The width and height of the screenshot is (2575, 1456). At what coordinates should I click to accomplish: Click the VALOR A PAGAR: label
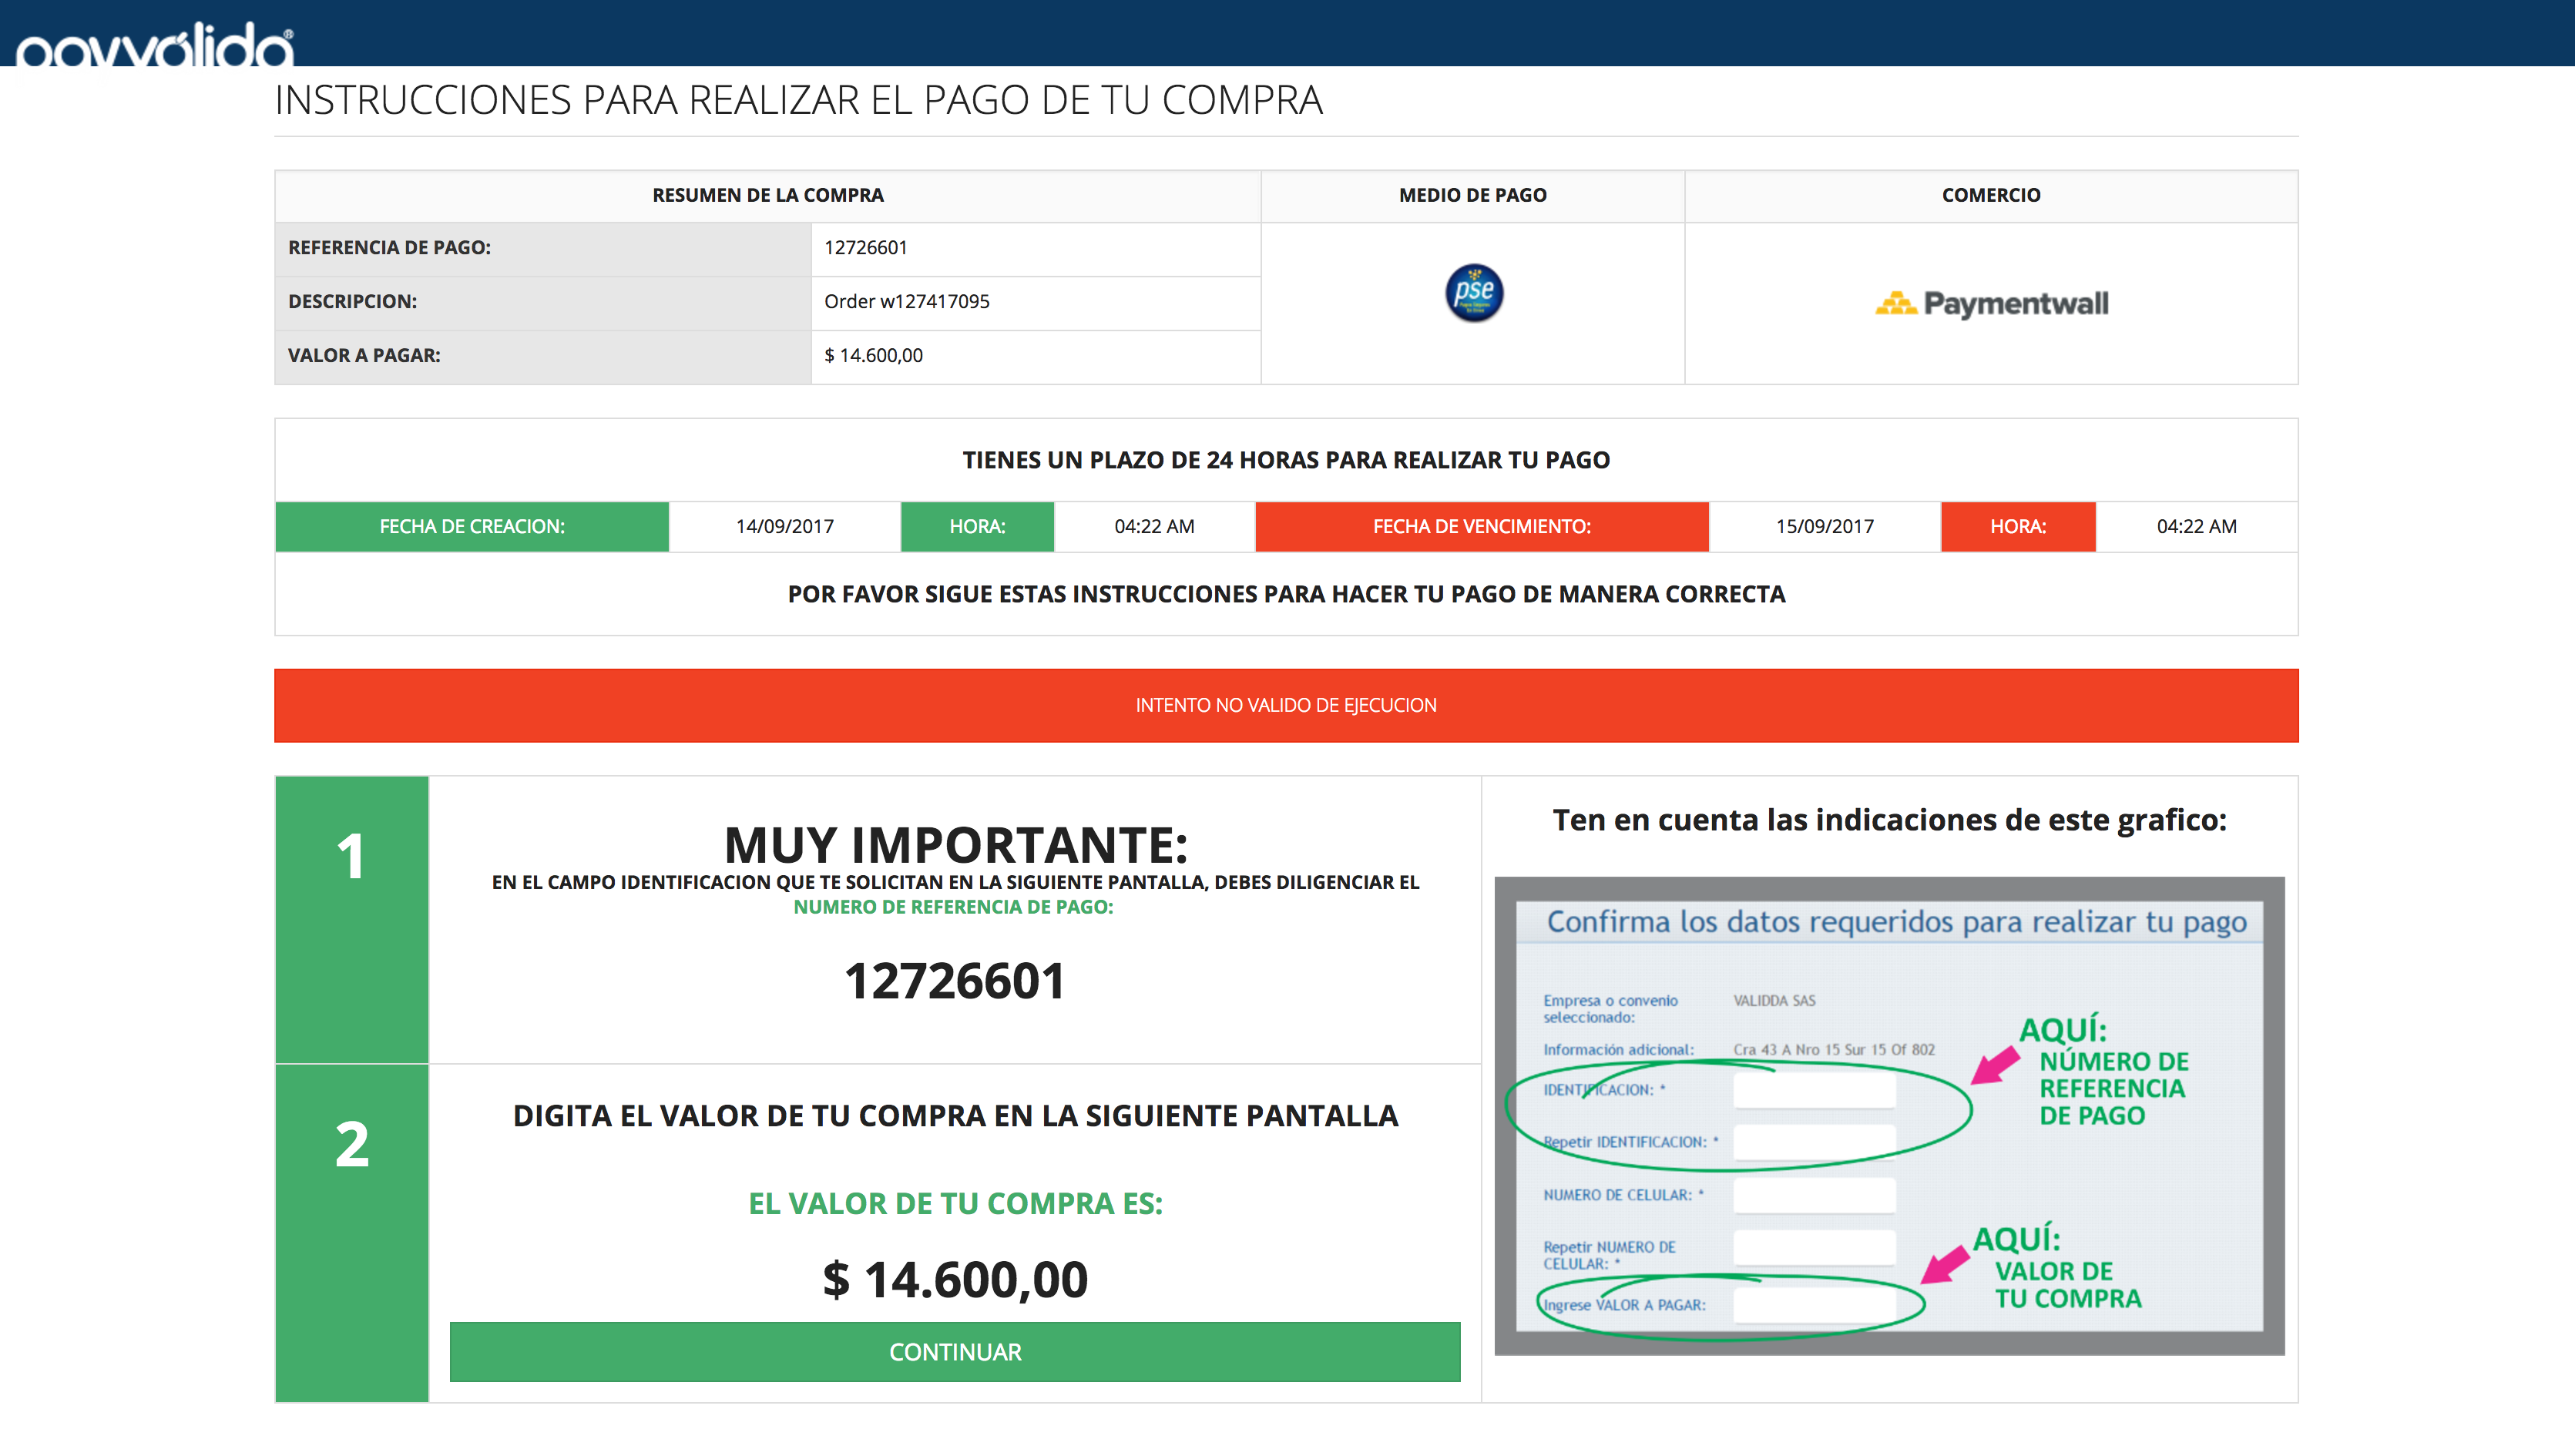click(364, 356)
